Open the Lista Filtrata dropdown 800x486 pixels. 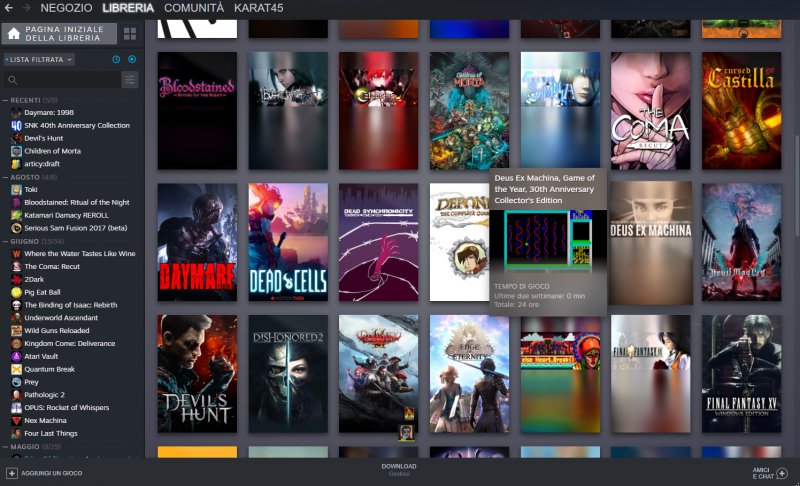[x=39, y=60]
